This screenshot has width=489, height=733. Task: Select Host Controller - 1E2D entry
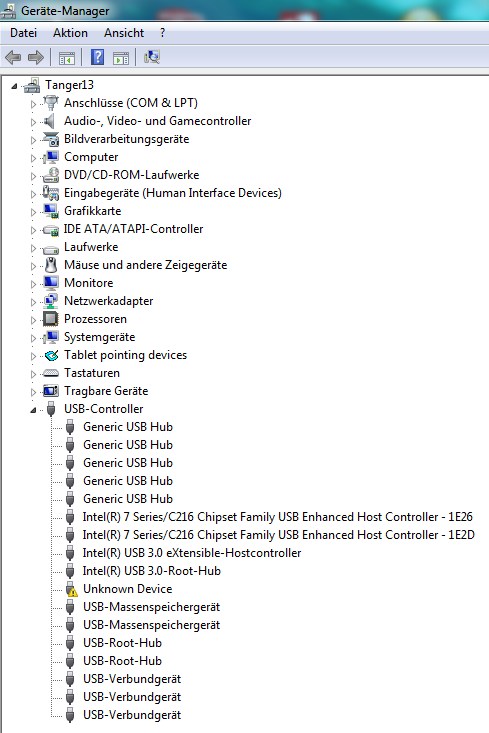coord(279,535)
